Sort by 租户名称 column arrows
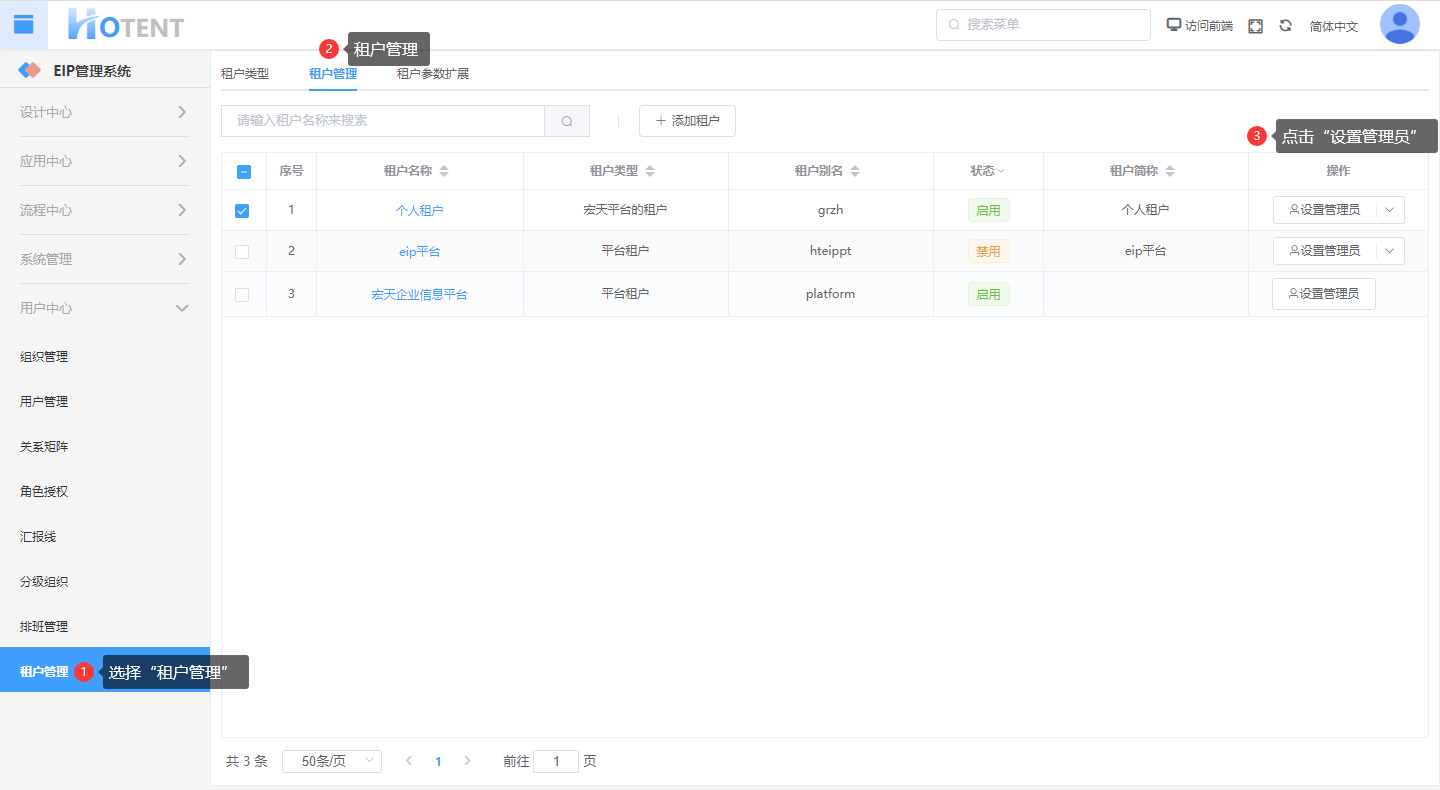 tap(444, 171)
